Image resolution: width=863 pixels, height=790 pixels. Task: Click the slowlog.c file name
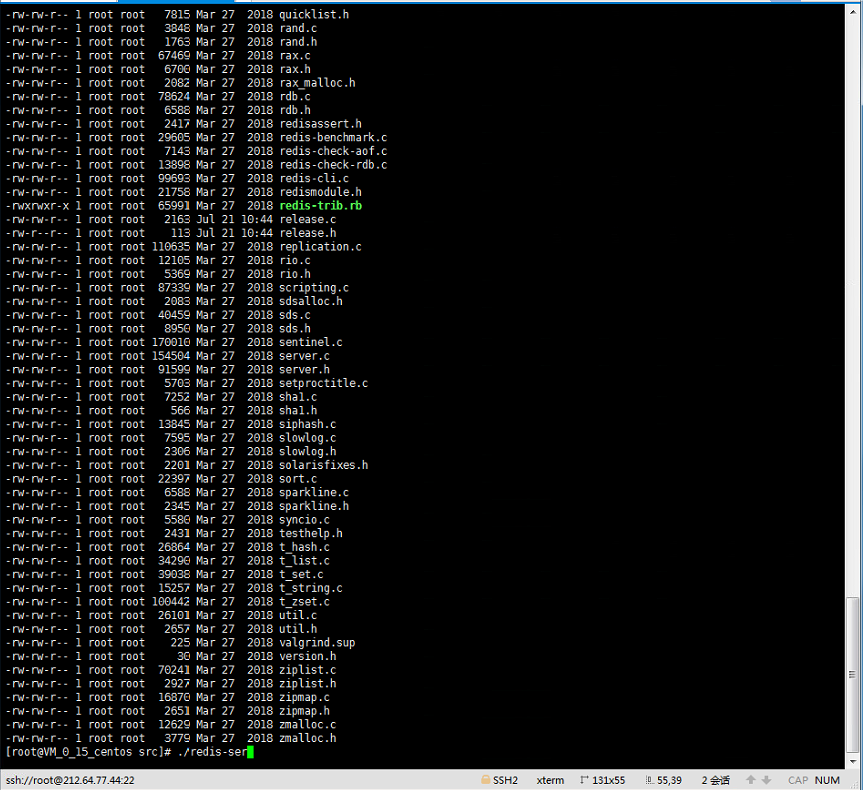click(307, 438)
